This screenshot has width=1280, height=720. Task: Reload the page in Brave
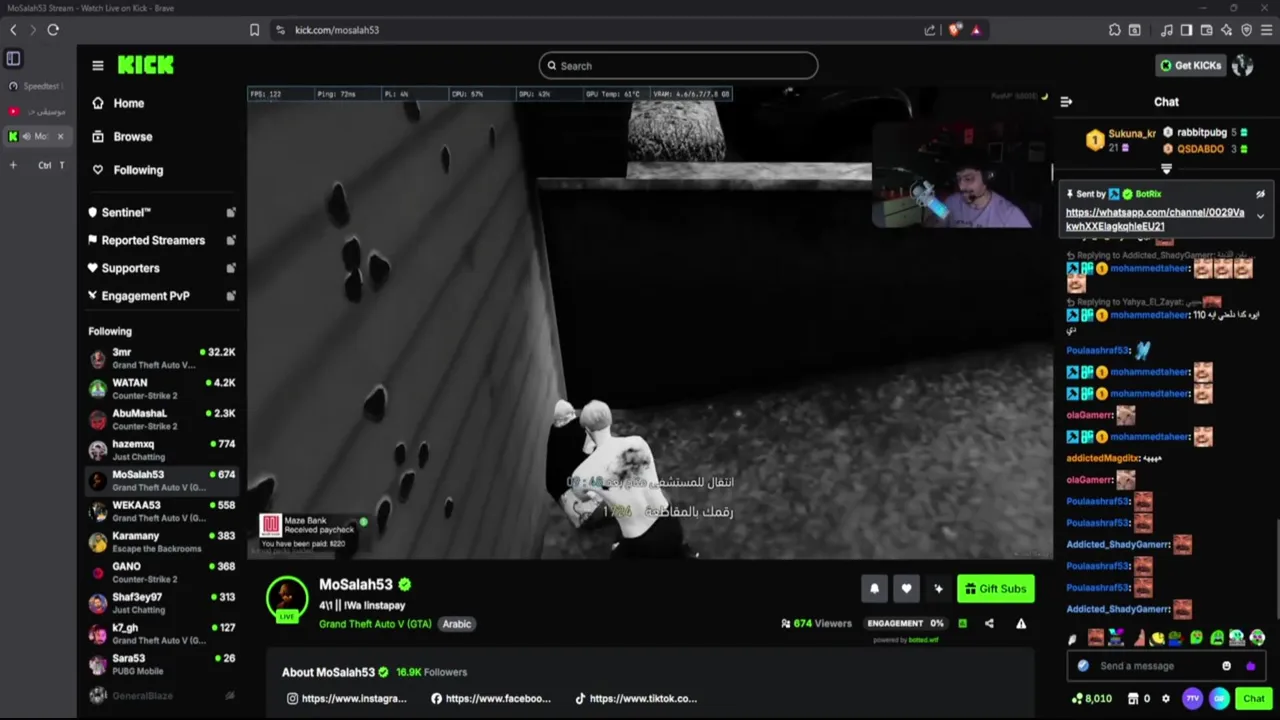pyautogui.click(x=53, y=30)
